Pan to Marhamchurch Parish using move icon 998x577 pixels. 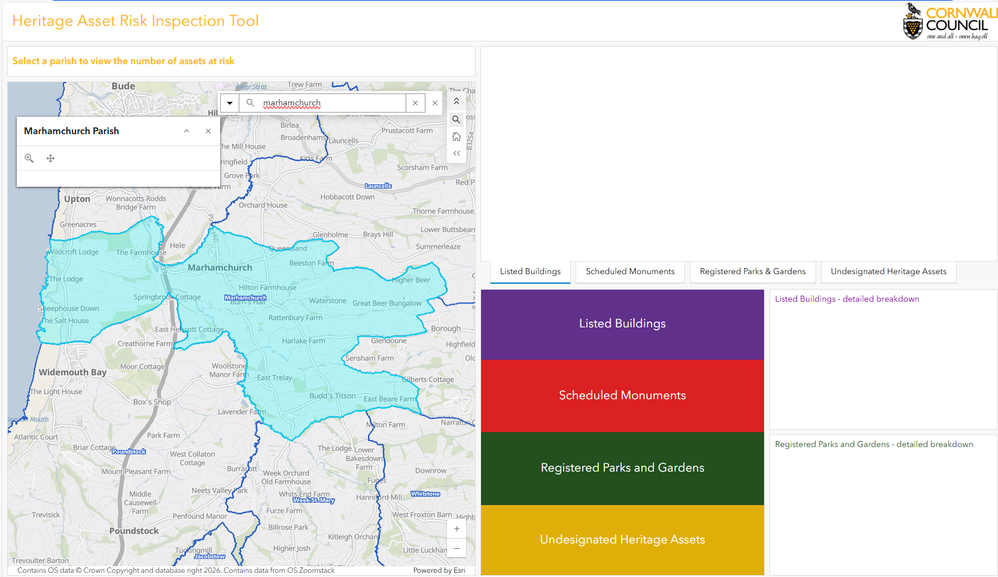50,158
